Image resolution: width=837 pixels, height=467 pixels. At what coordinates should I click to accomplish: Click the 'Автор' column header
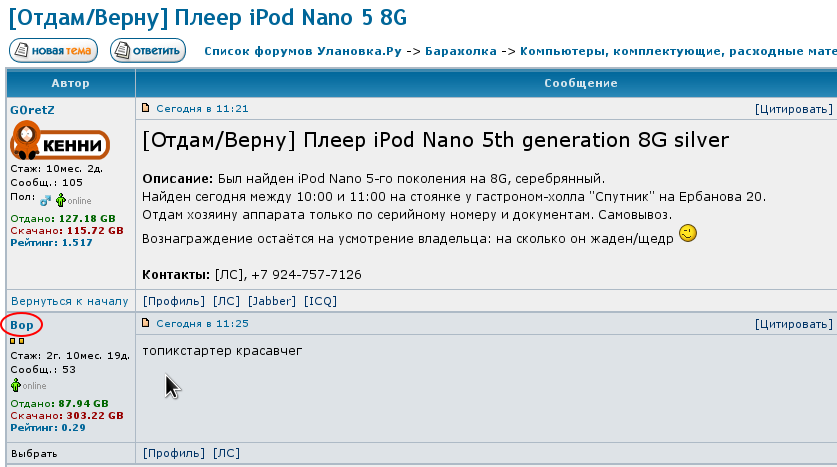pos(70,83)
